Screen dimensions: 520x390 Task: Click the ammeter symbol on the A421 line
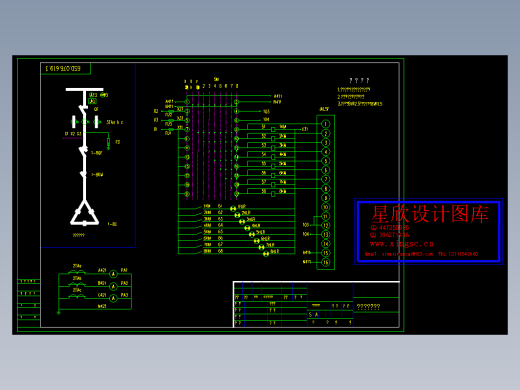coord(113,274)
